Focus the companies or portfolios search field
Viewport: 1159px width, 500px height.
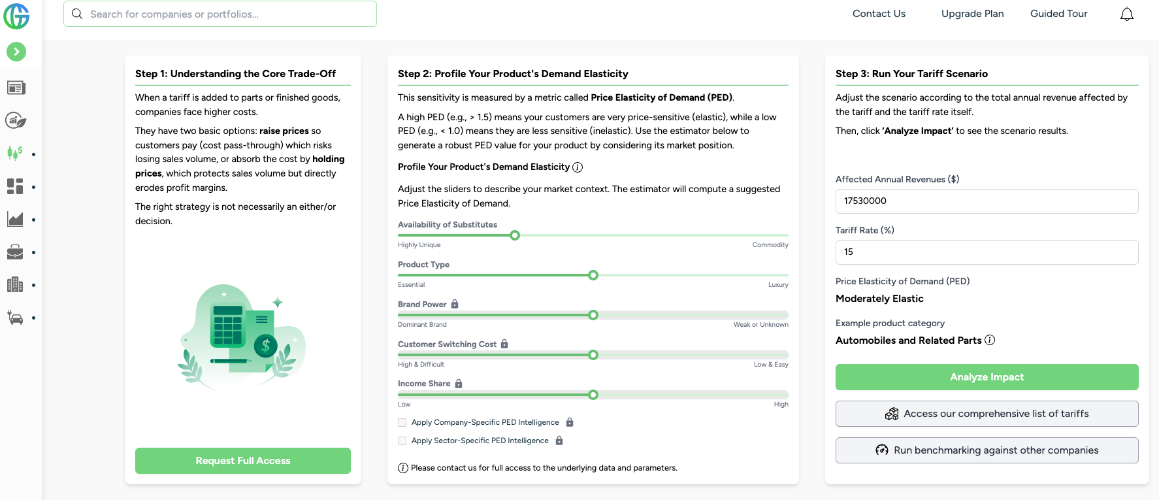220,14
